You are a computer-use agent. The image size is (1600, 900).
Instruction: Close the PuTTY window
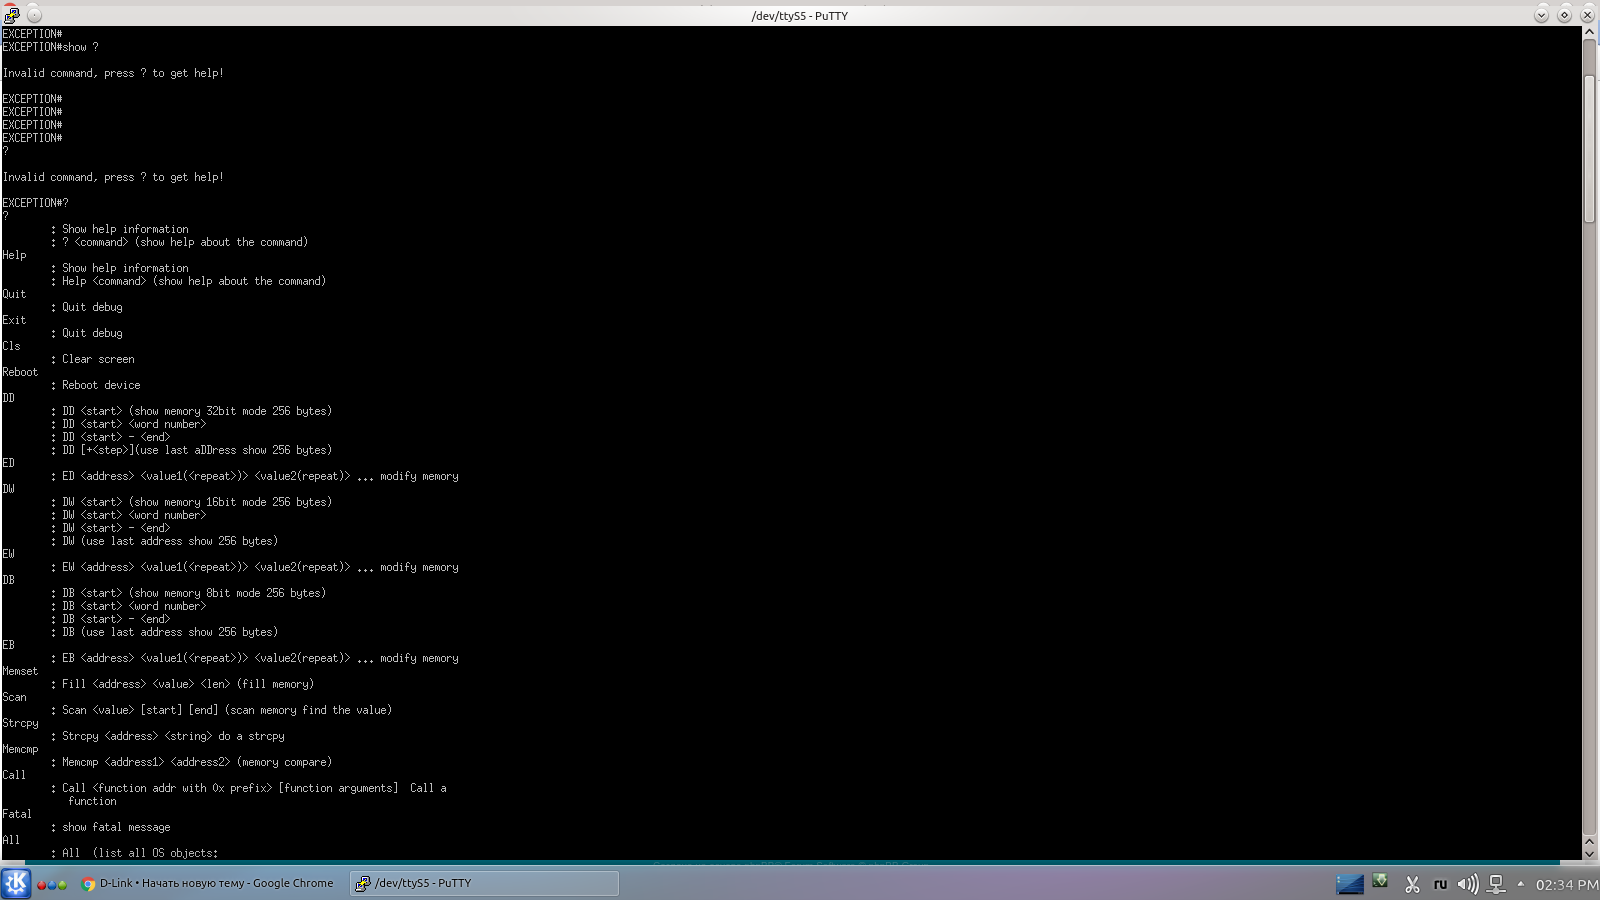pyautogui.click(x=1587, y=15)
